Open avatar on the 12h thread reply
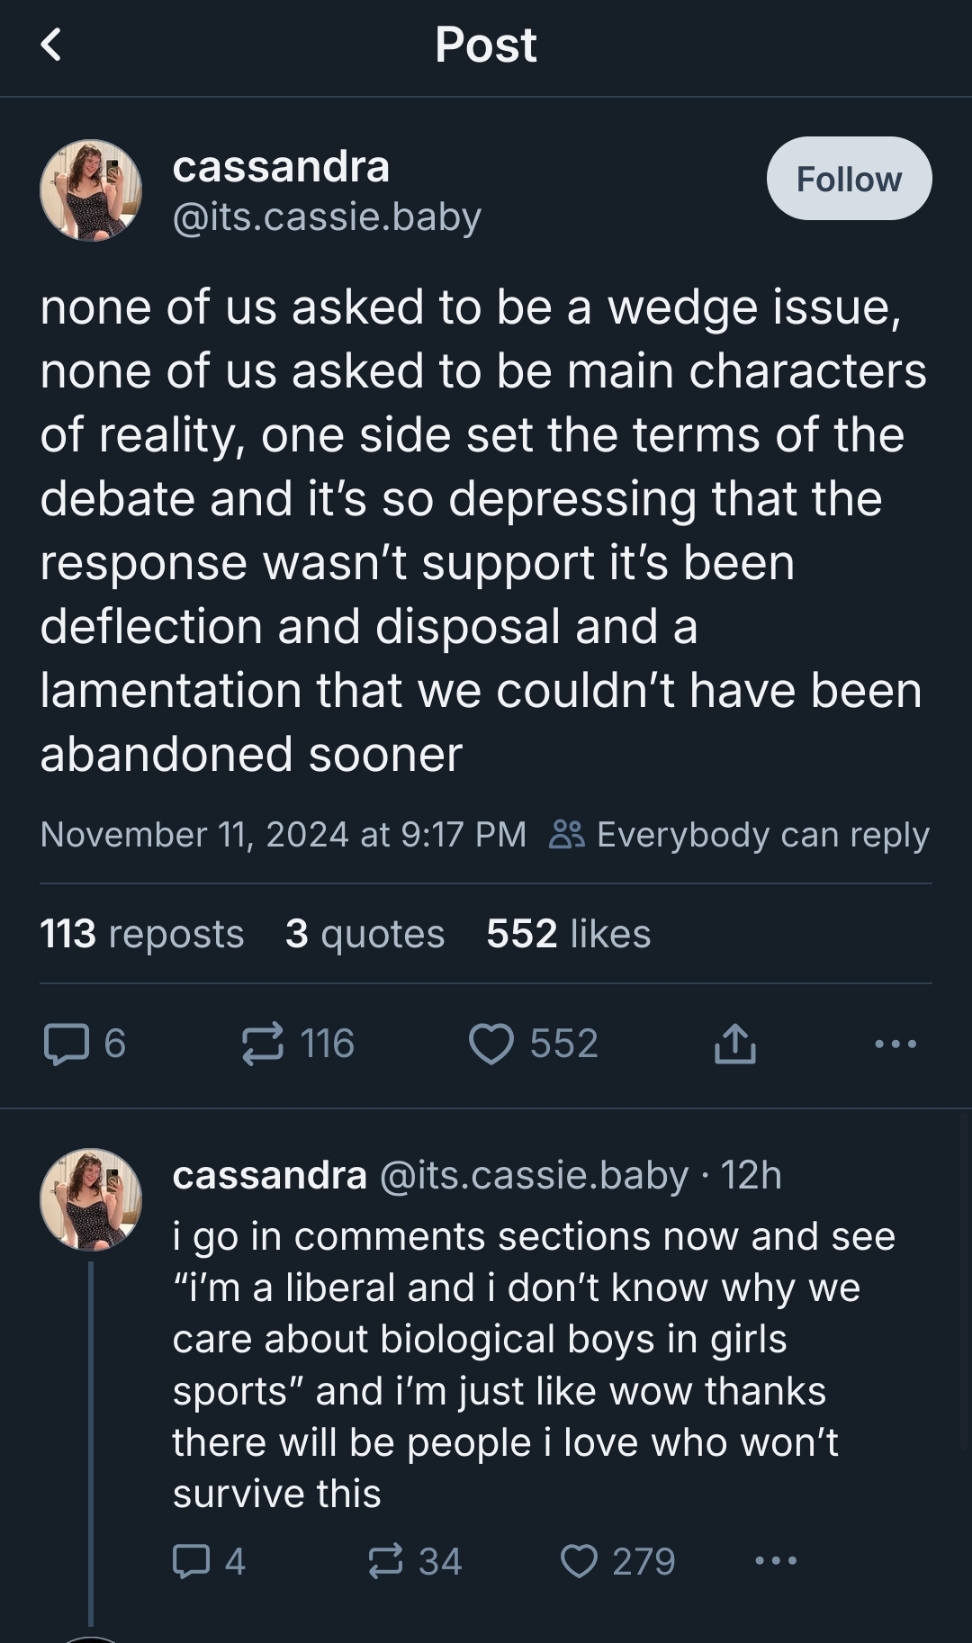The height and width of the screenshot is (1643, 972). [91, 1199]
